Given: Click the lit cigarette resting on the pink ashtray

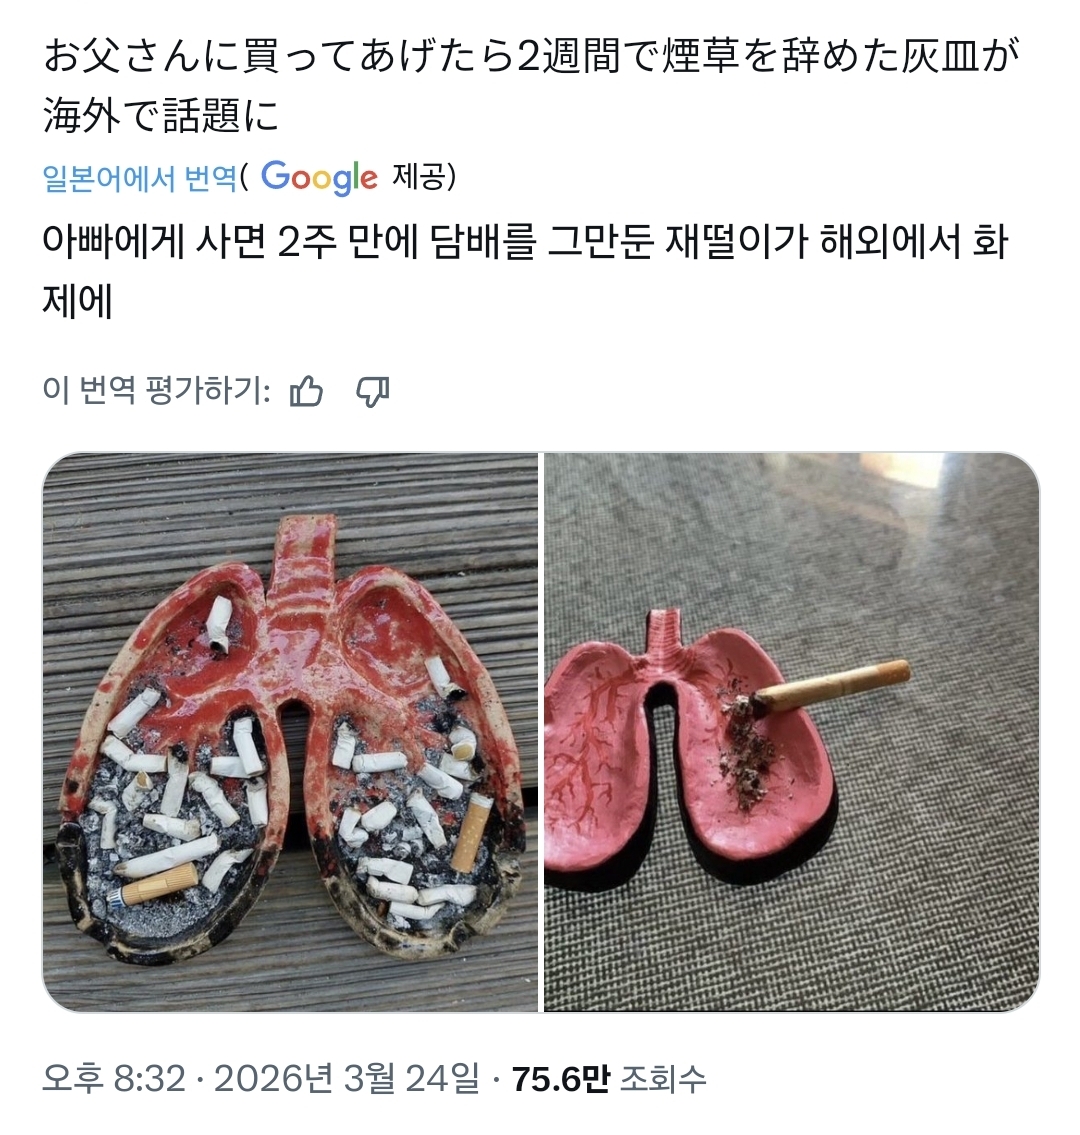Looking at the screenshot, I should [x=831, y=685].
